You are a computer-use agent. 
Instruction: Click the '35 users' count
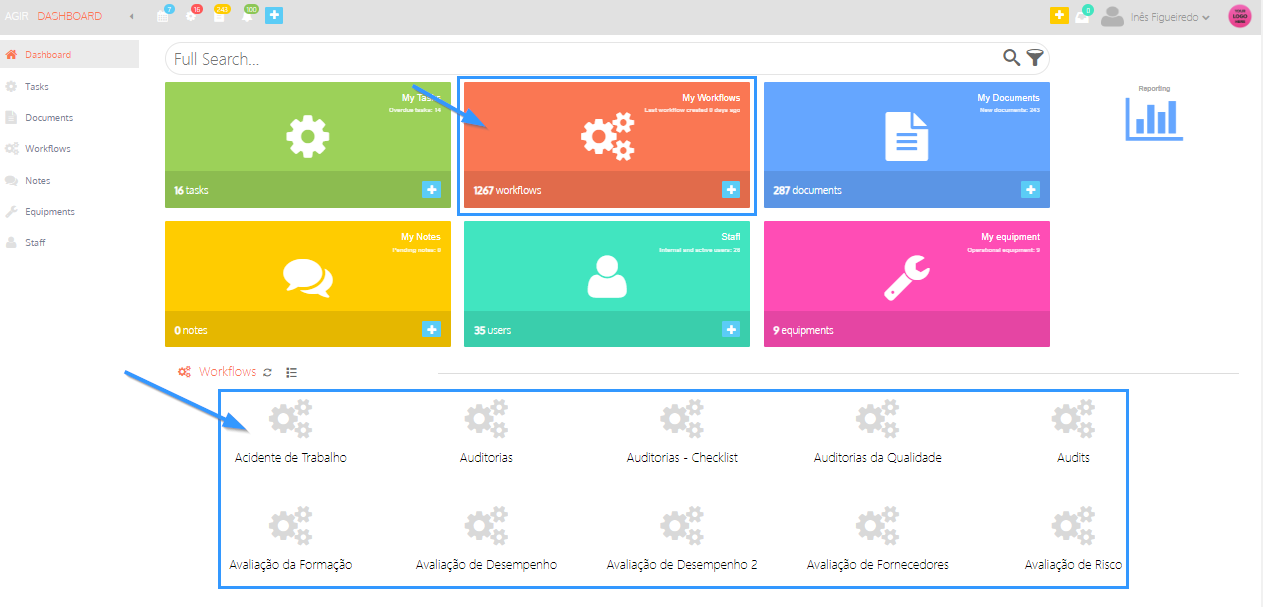[492, 330]
